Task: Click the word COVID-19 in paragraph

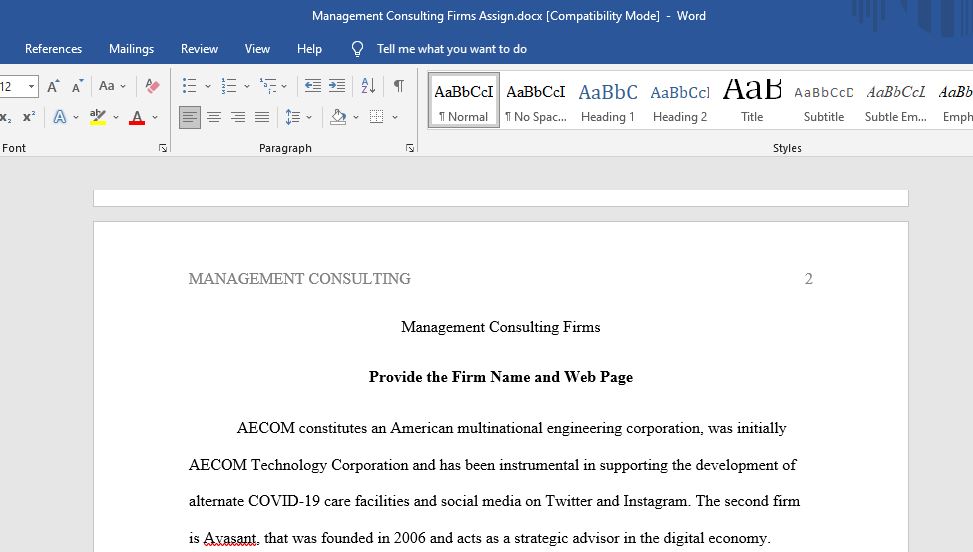Action: 284,501
